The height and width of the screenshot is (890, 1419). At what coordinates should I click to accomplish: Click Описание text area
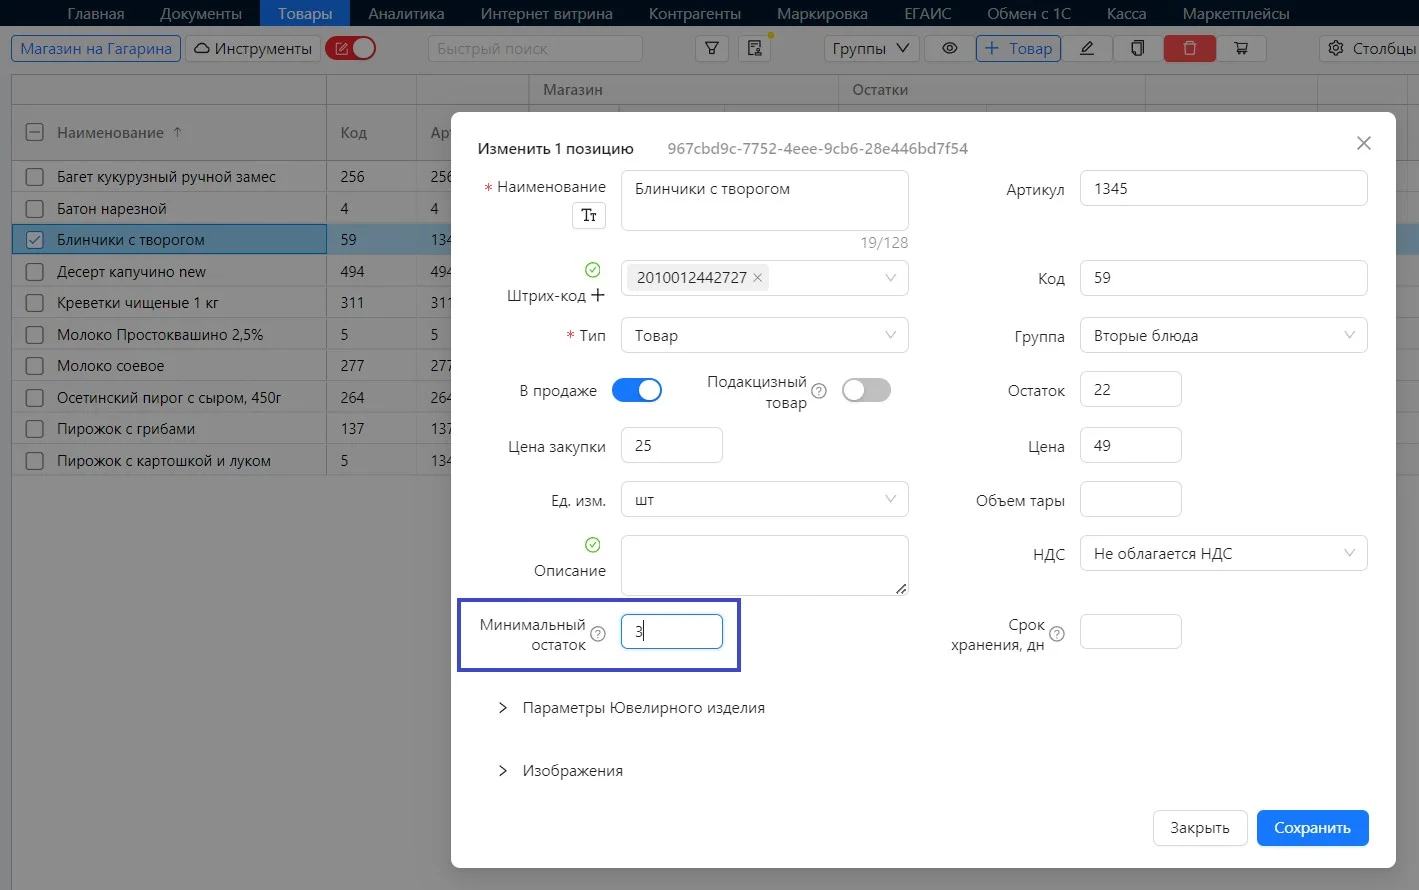coord(765,565)
